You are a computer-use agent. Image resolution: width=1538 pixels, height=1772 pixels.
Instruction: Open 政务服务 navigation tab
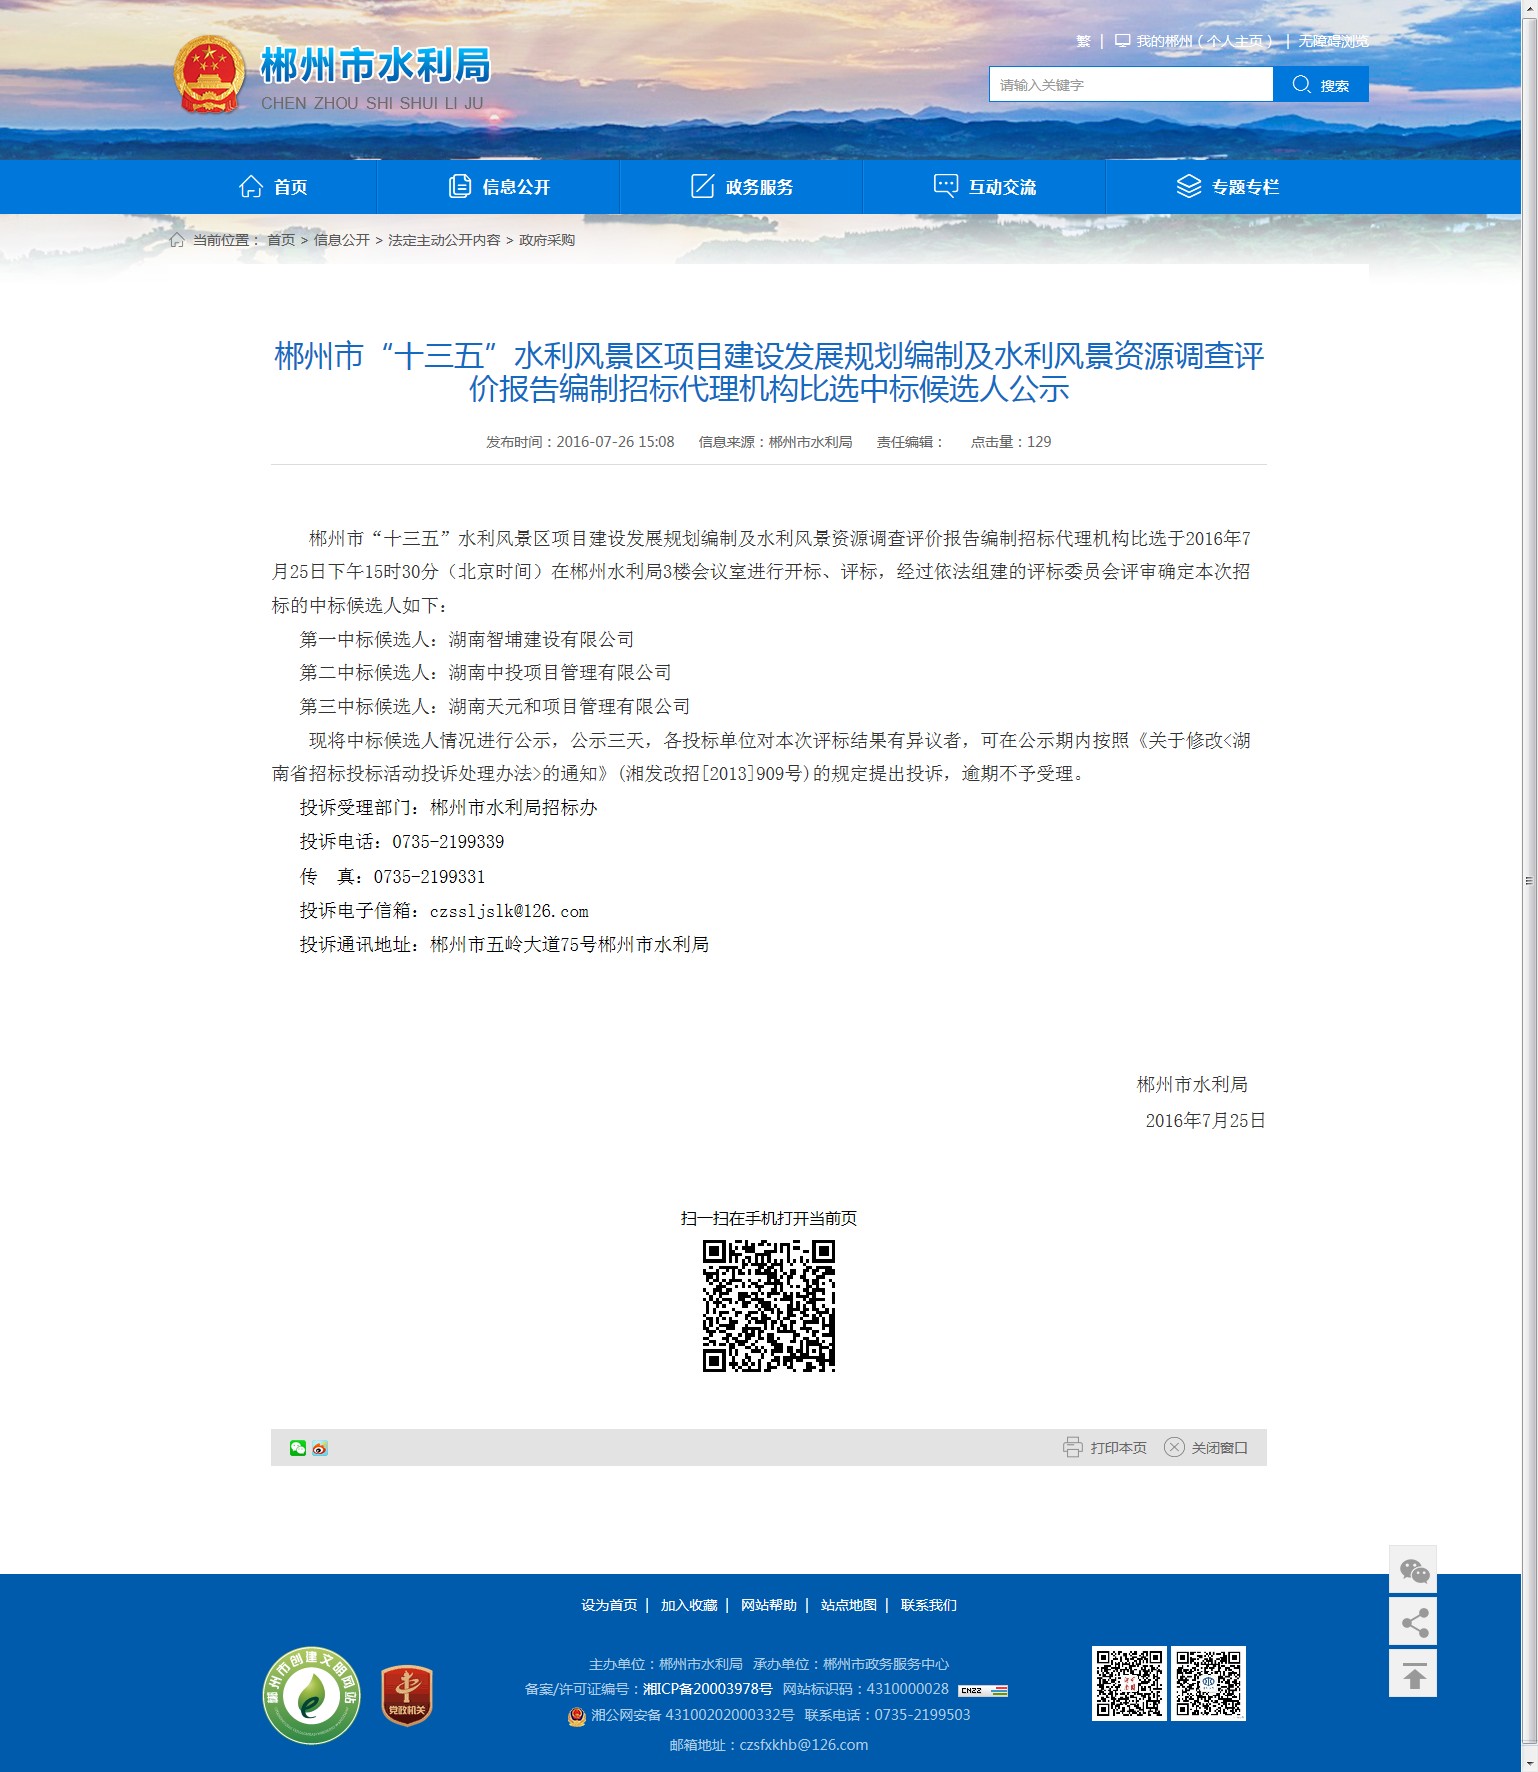[x=742, y=186]
